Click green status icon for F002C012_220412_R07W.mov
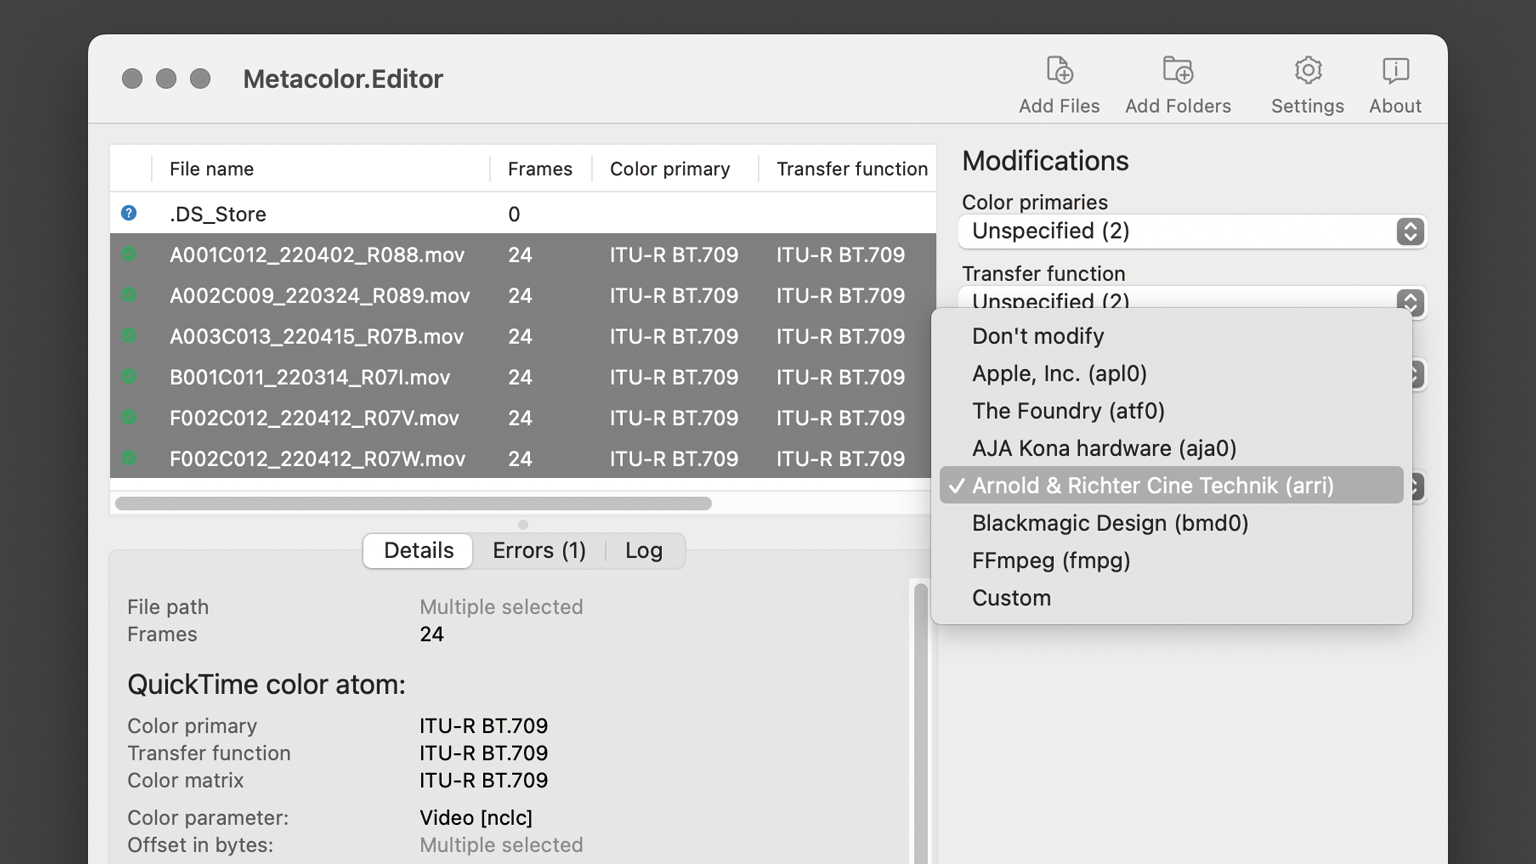 point(129,459)
